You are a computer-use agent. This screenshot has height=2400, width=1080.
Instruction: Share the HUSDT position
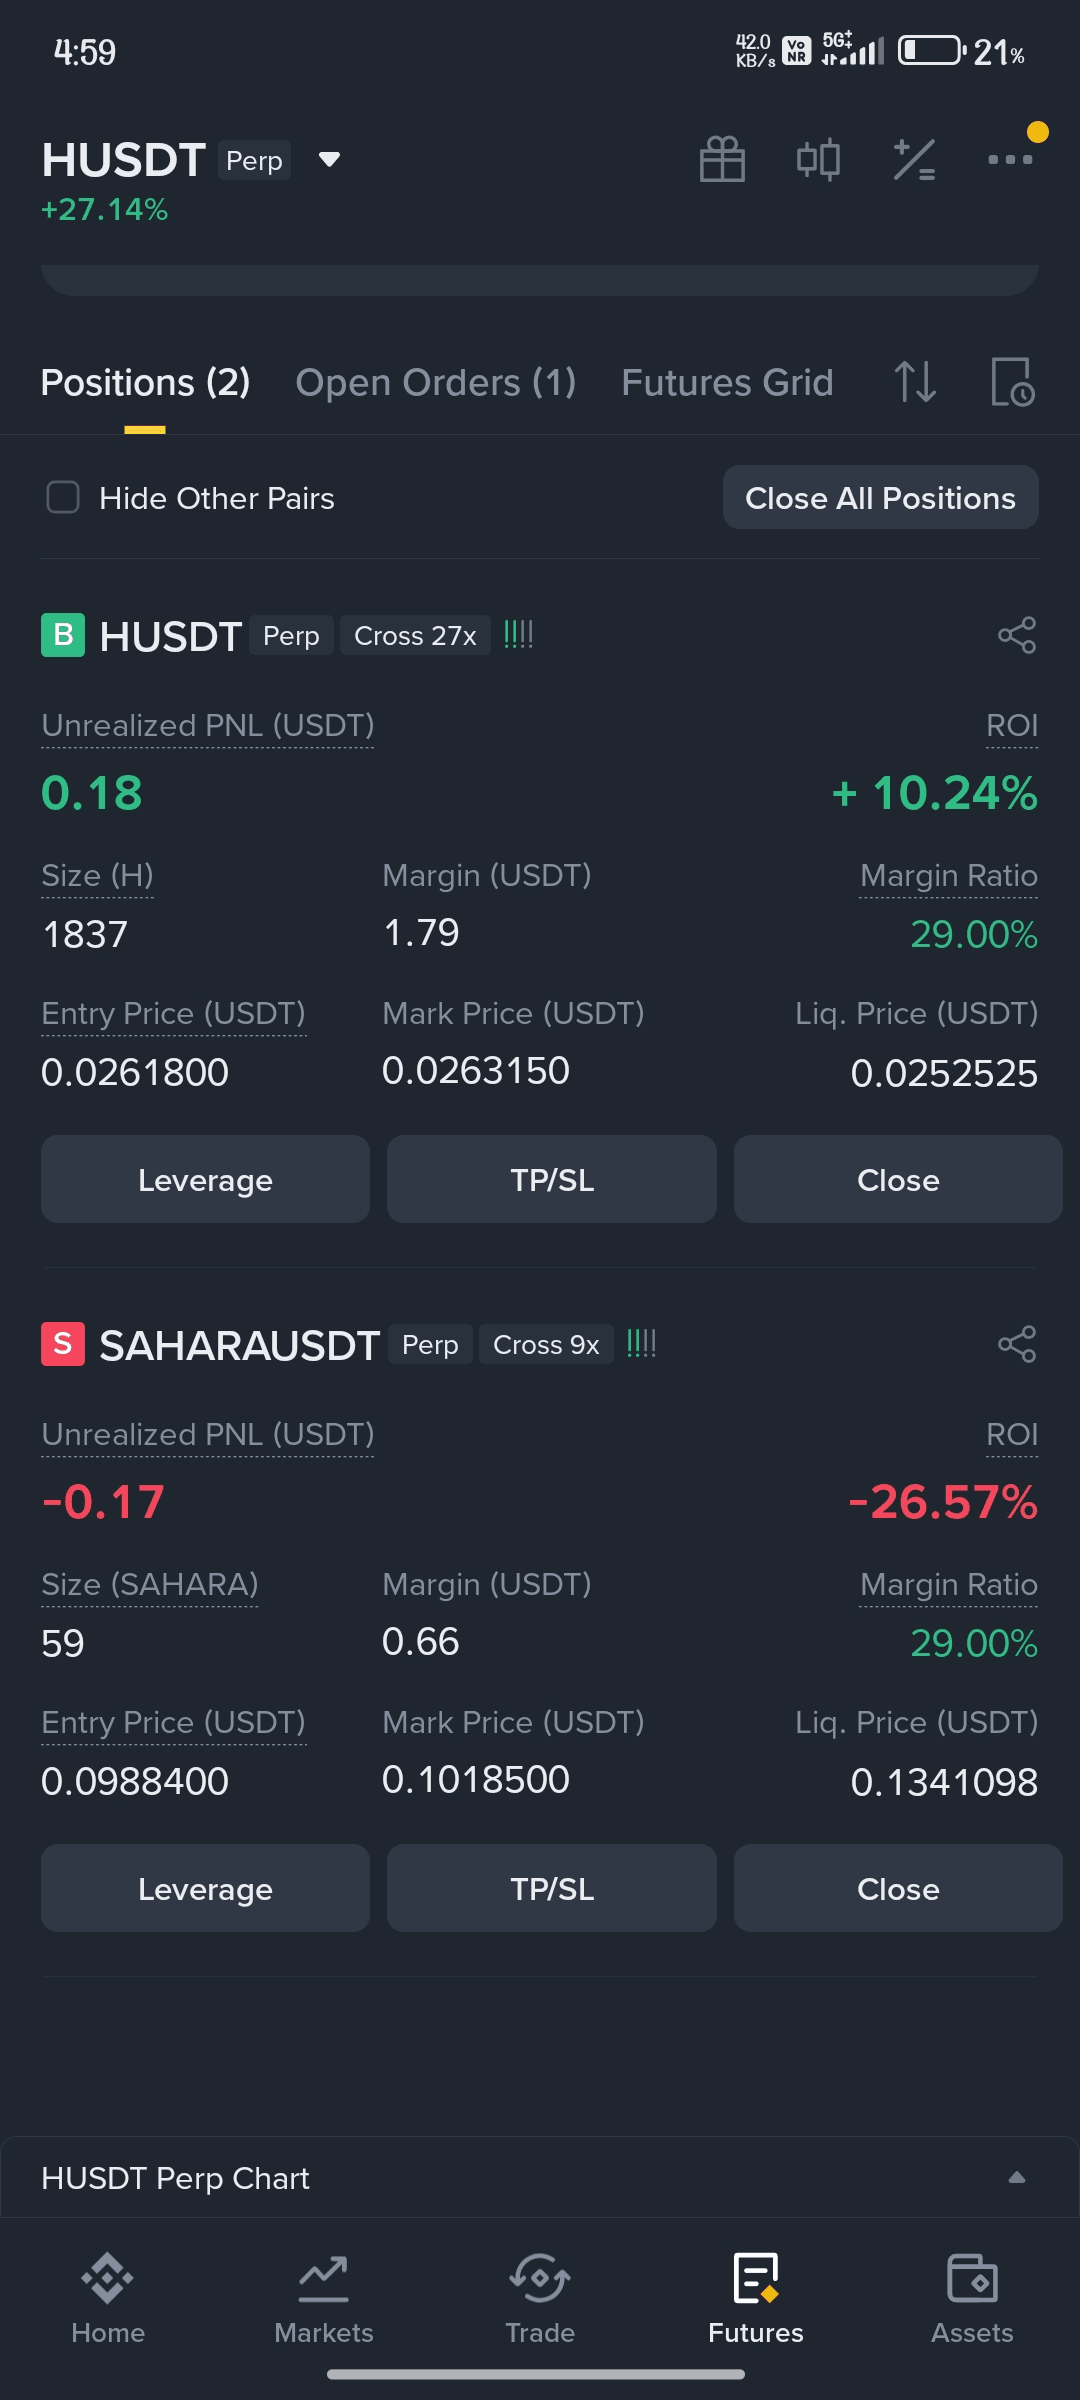[x=1017, y=635]
